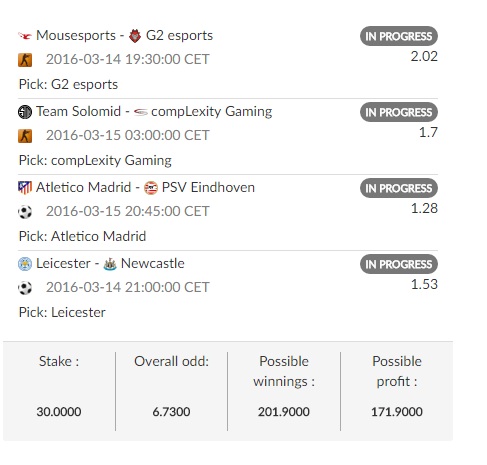The height and width of the screenshot is (465, 487).
Task: Click the 2.02 odds value
Action: coord(424,56)
